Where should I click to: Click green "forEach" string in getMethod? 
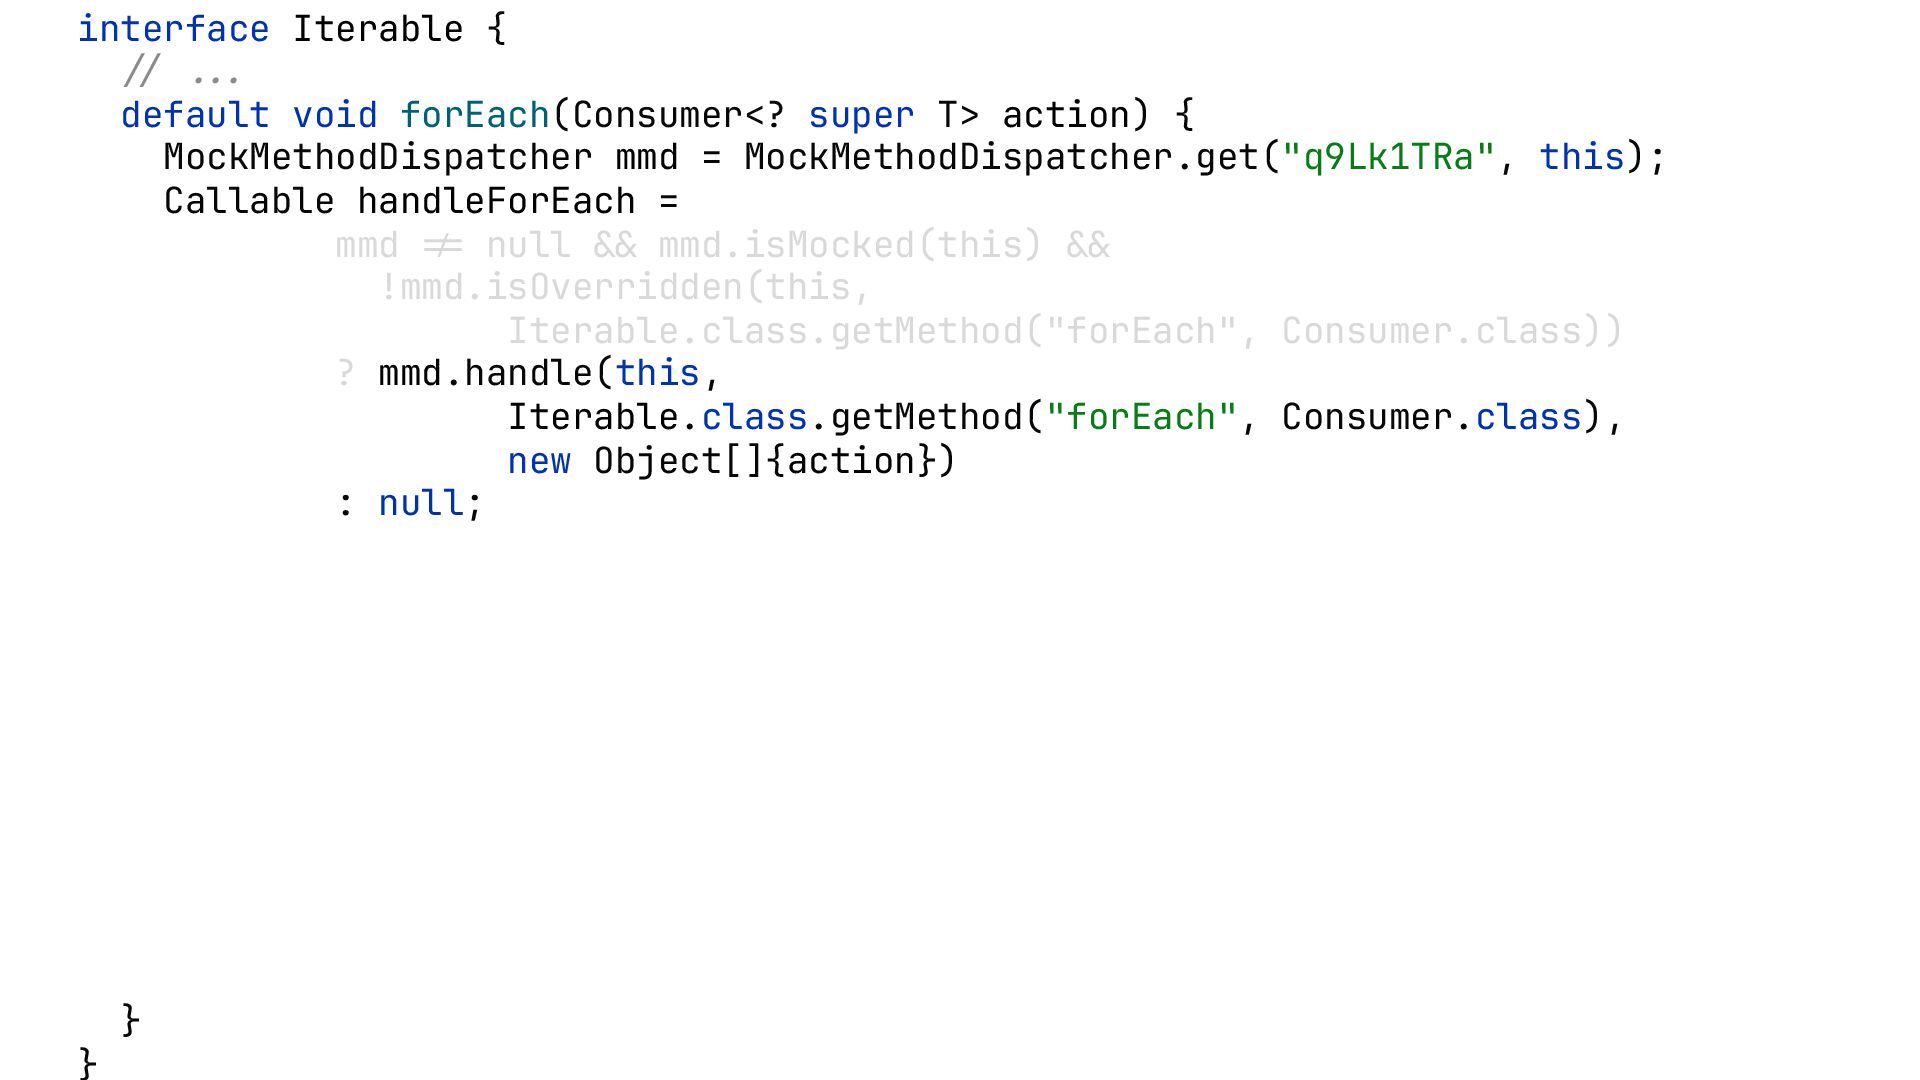(x=1142, y=417)
